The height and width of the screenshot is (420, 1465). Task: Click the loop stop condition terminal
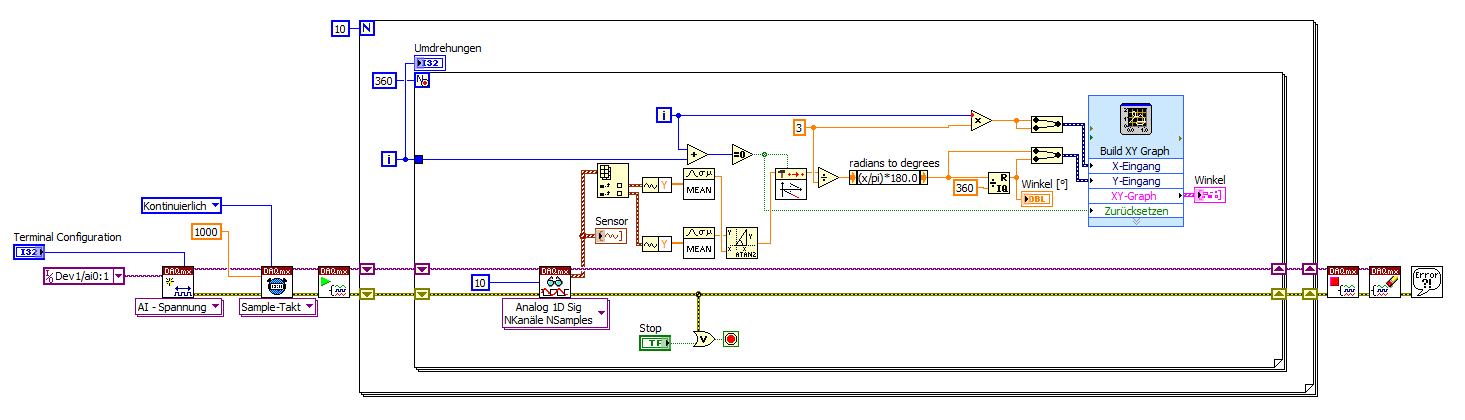pos(731,340)
